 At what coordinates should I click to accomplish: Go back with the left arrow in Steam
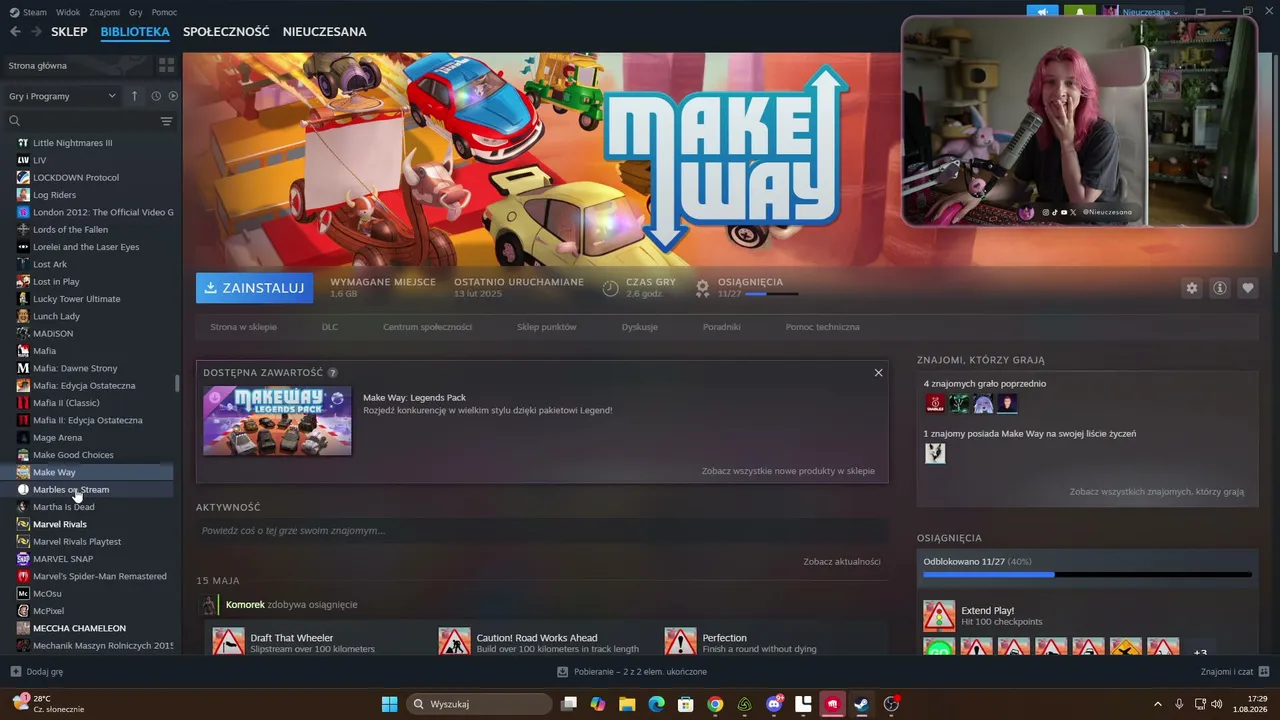[x=15, y=32]
